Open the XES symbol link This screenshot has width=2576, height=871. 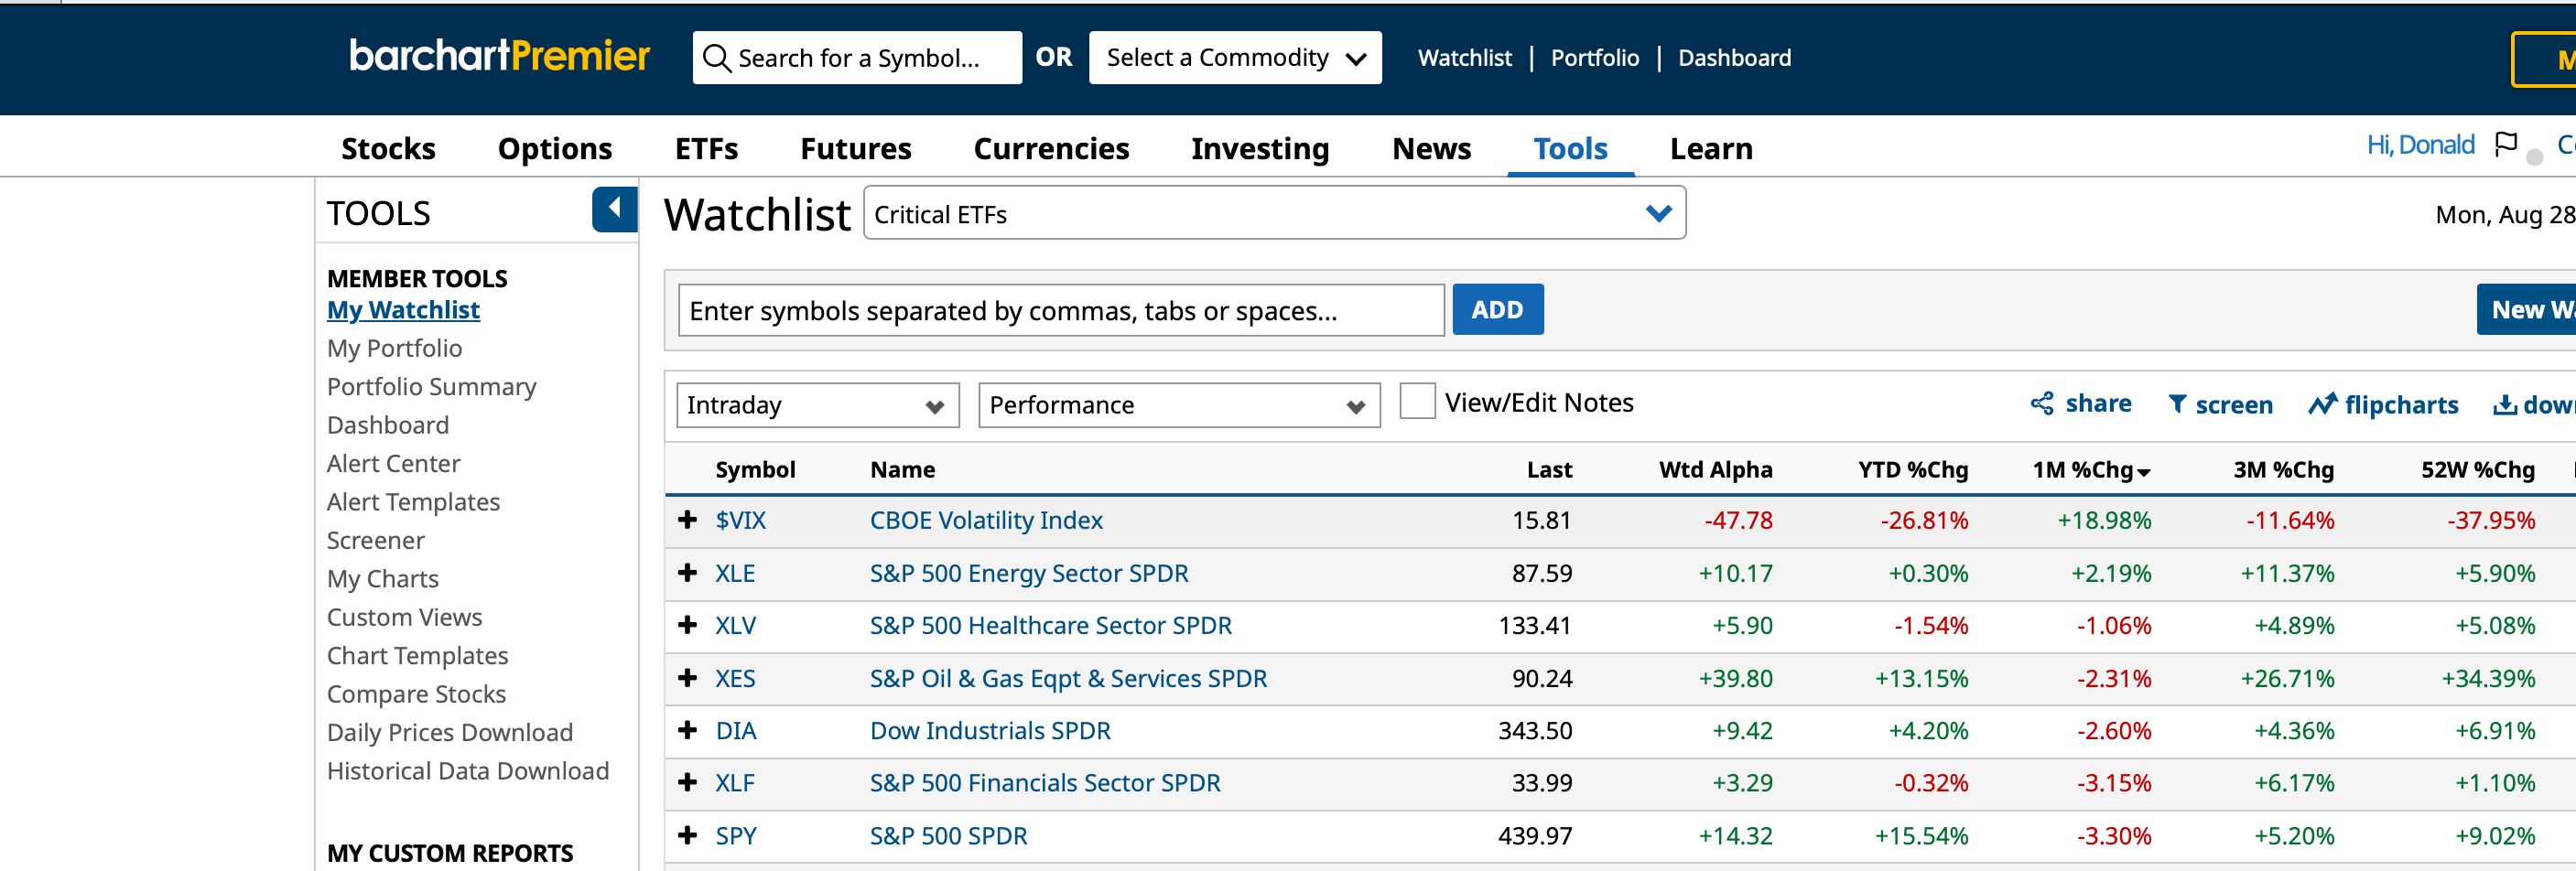coord(734,678)
